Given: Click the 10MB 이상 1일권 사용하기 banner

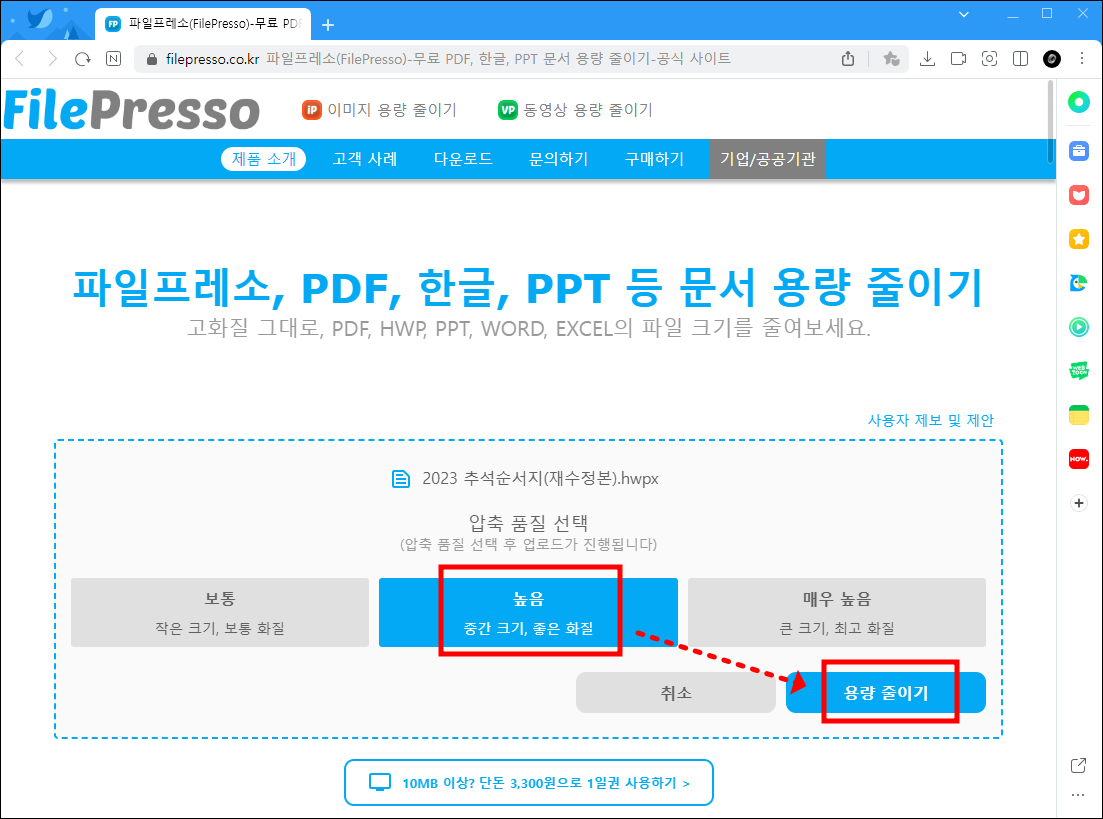Looking at the screenshot, I should [x=529, y=782].
